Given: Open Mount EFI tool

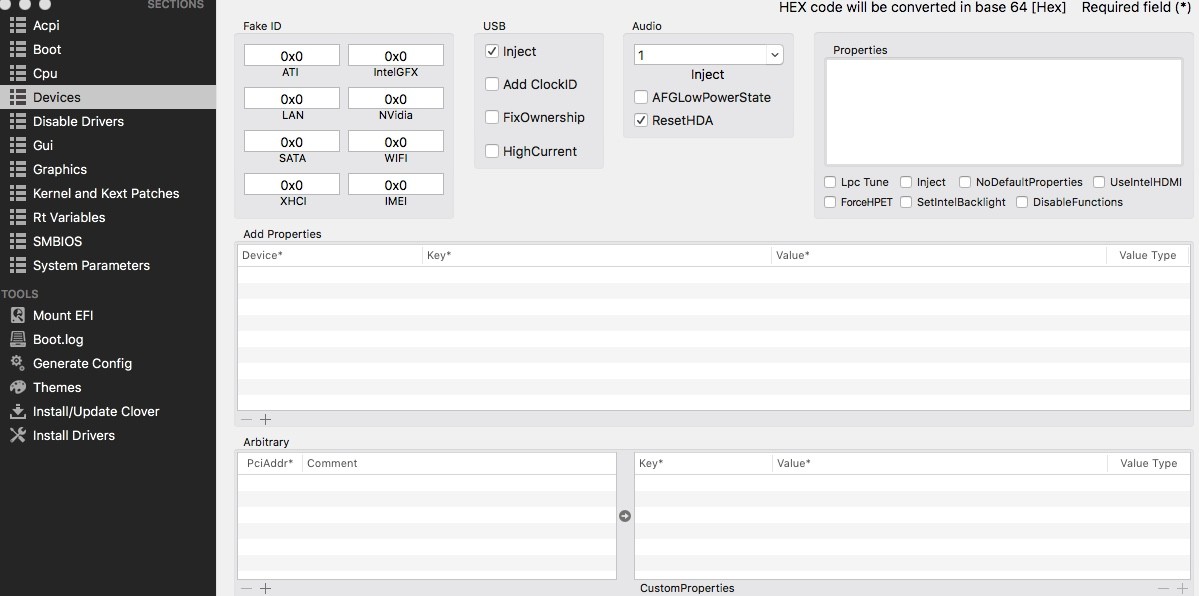Looking at the screenshot, I should click(x=63, y=315).
